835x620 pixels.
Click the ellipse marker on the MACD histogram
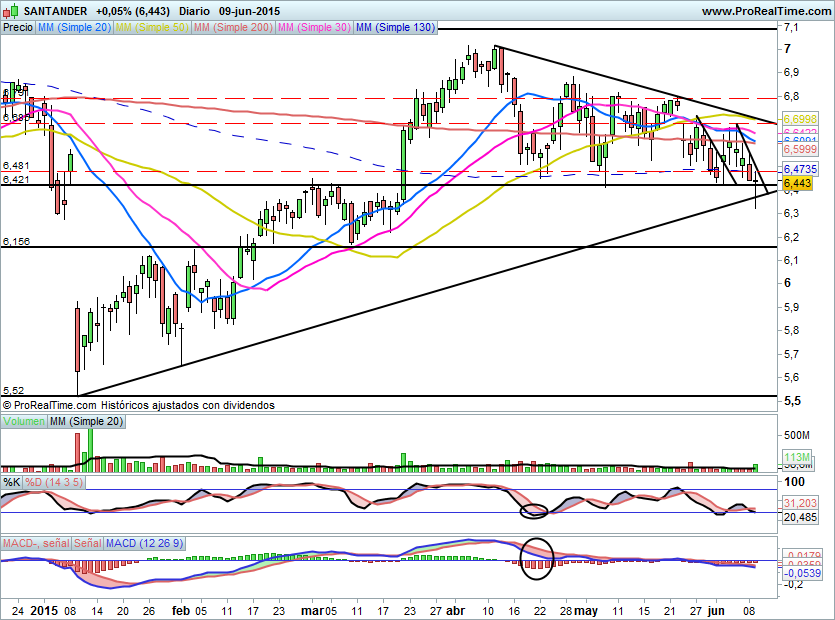538,559
